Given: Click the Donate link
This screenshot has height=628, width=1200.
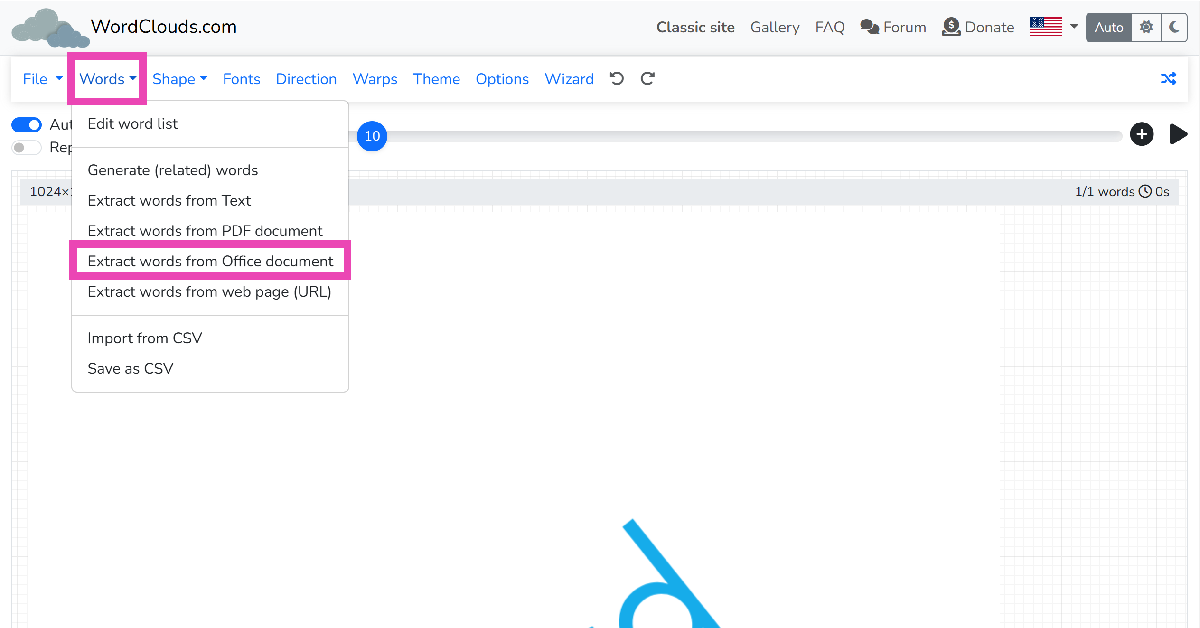Looking at the screenshot, I should (978, 27).
